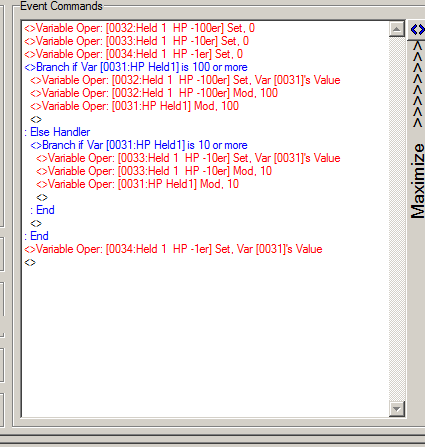Click the vertical scrollbar track

[x=397, y=219]
